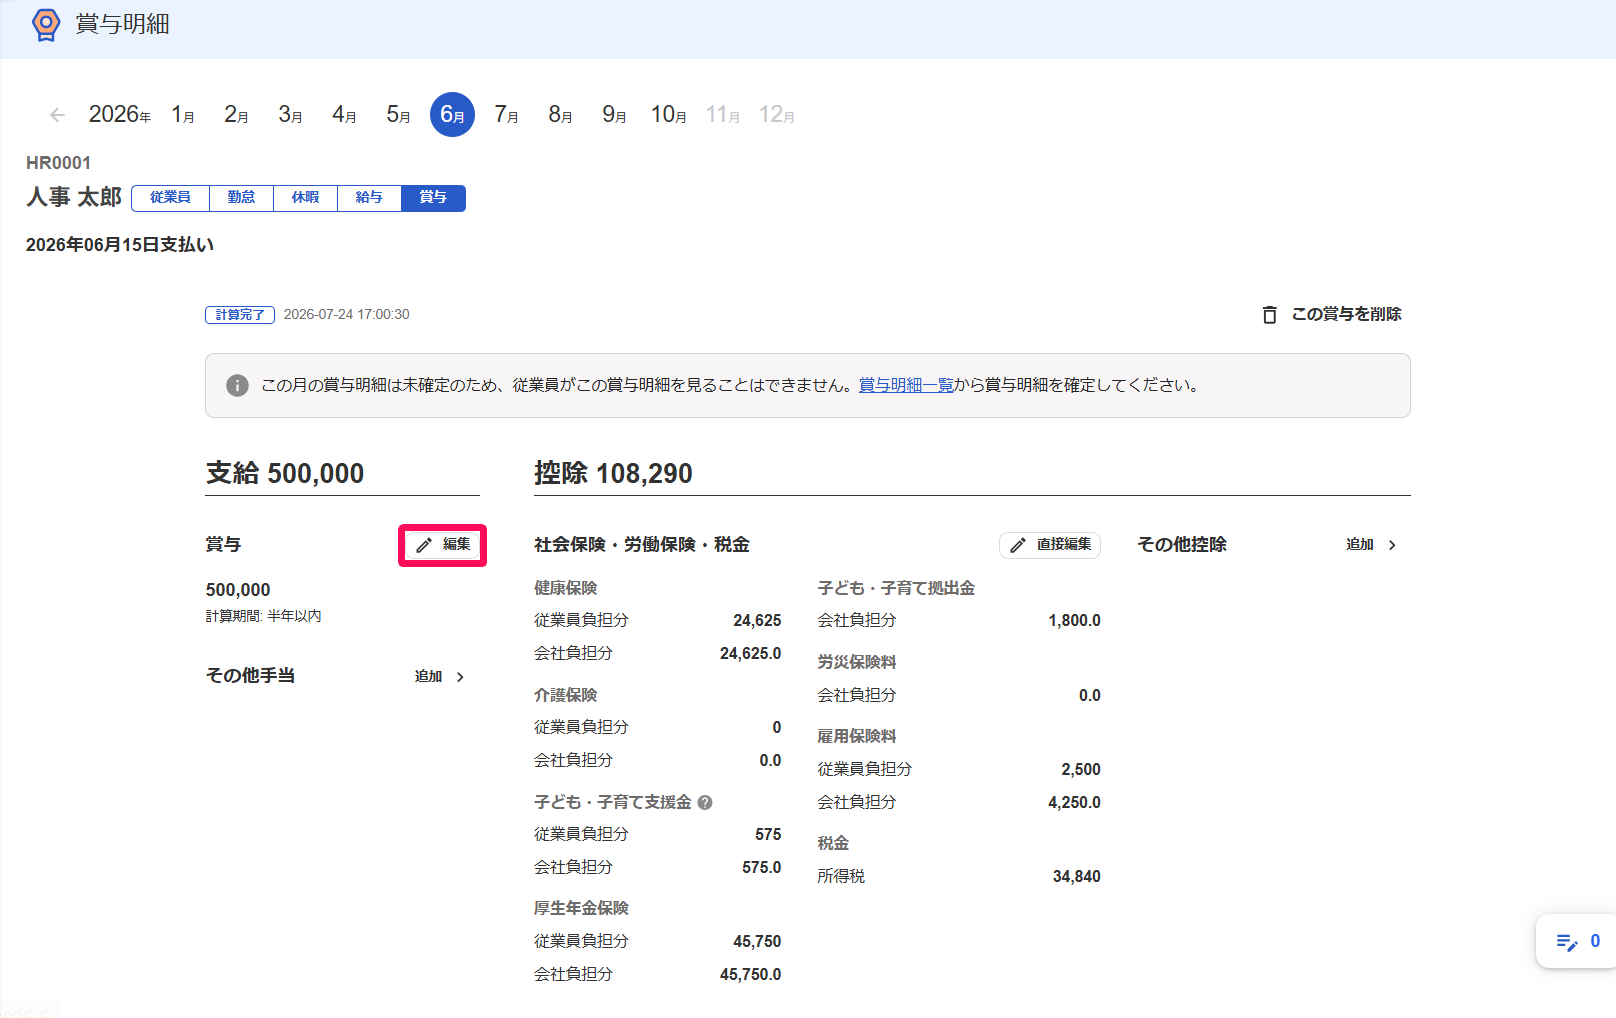Select 9月 in the month selector

614,115
